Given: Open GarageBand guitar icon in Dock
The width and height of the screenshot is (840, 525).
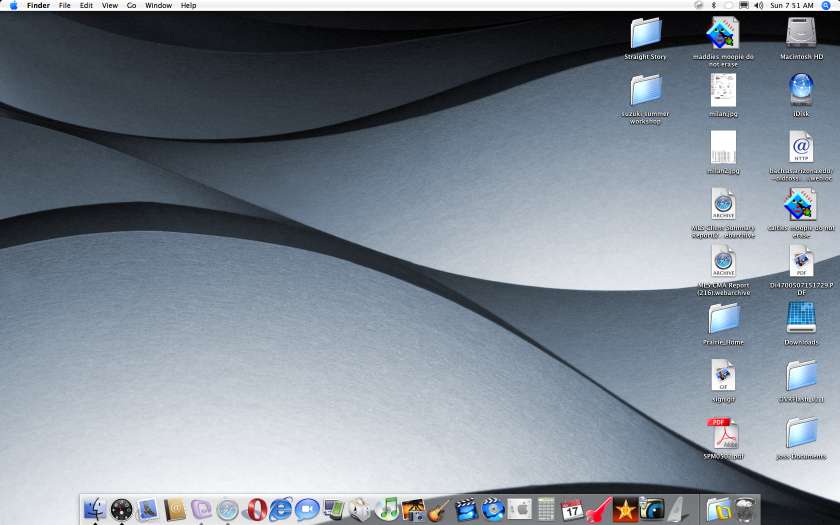Looking at the screenshot, I should tap(439, 509).
